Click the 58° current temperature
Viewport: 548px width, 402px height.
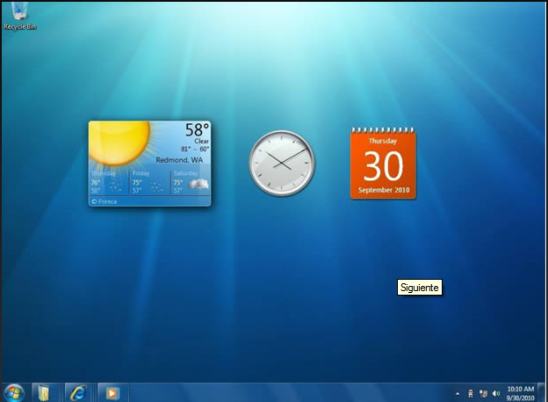(197, 130)
